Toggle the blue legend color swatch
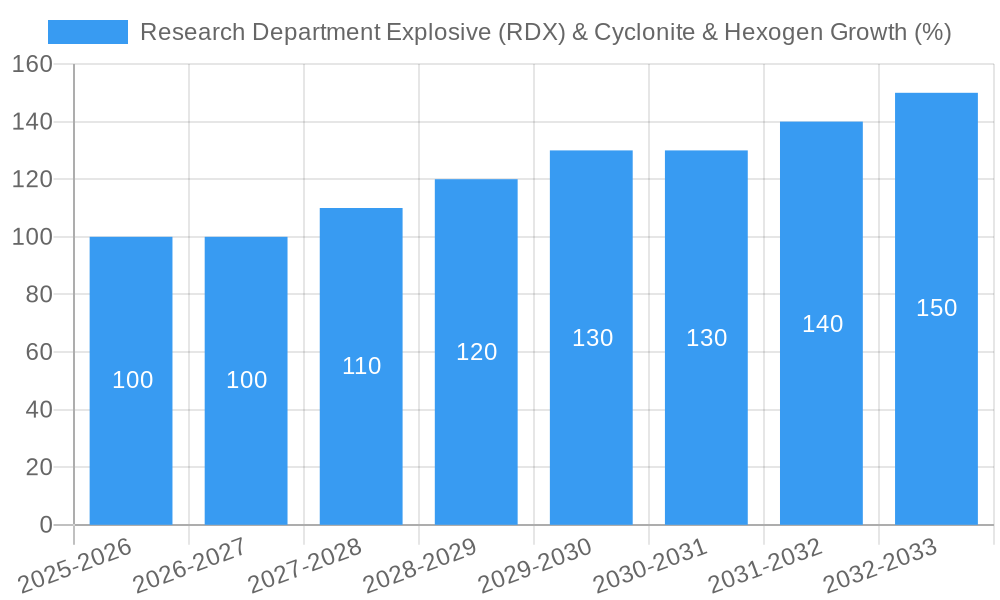 pyautogui.click(x=88, y=32)
